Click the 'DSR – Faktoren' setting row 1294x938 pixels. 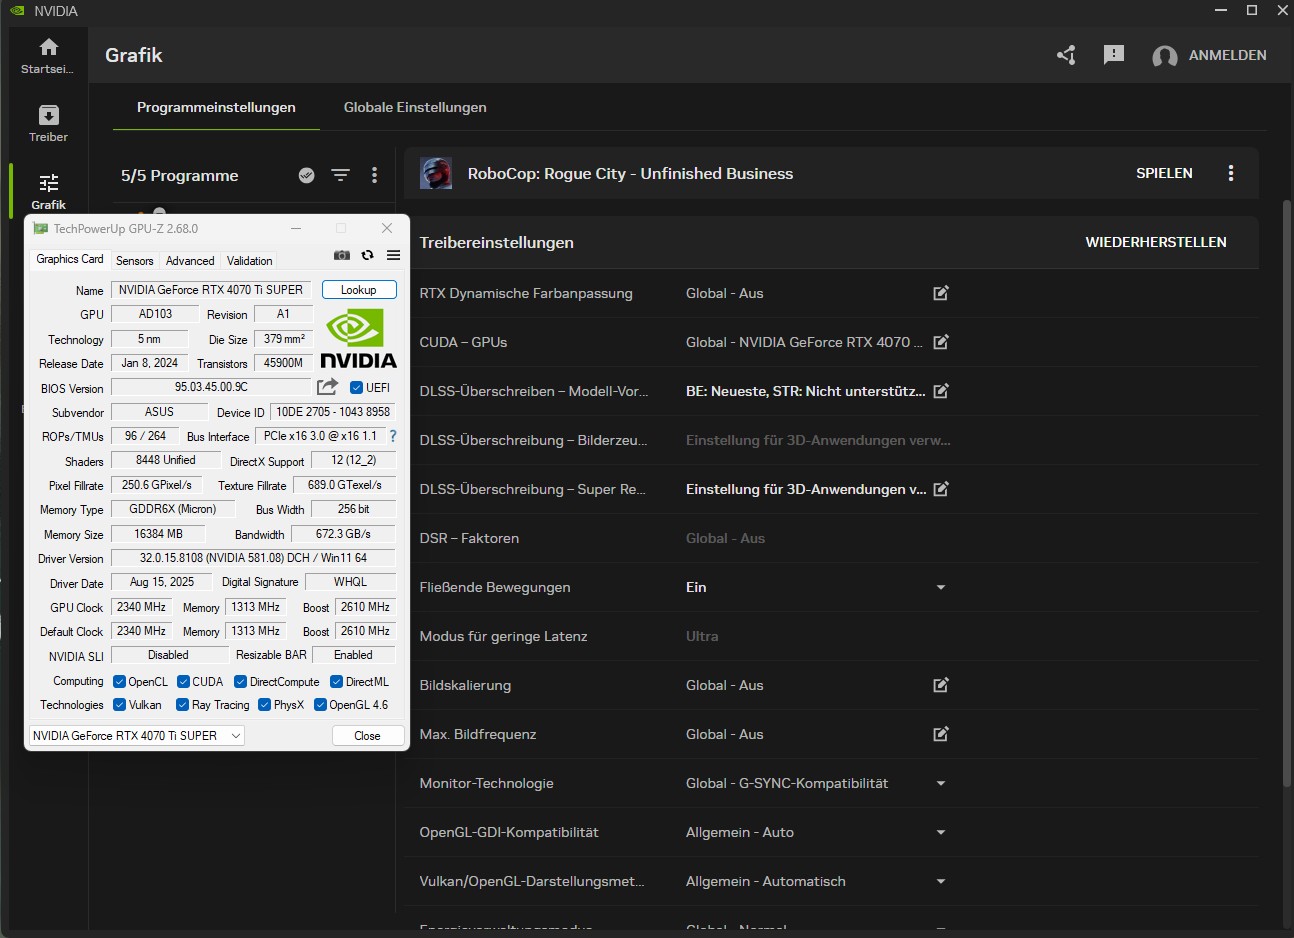[x=832, y=538]
